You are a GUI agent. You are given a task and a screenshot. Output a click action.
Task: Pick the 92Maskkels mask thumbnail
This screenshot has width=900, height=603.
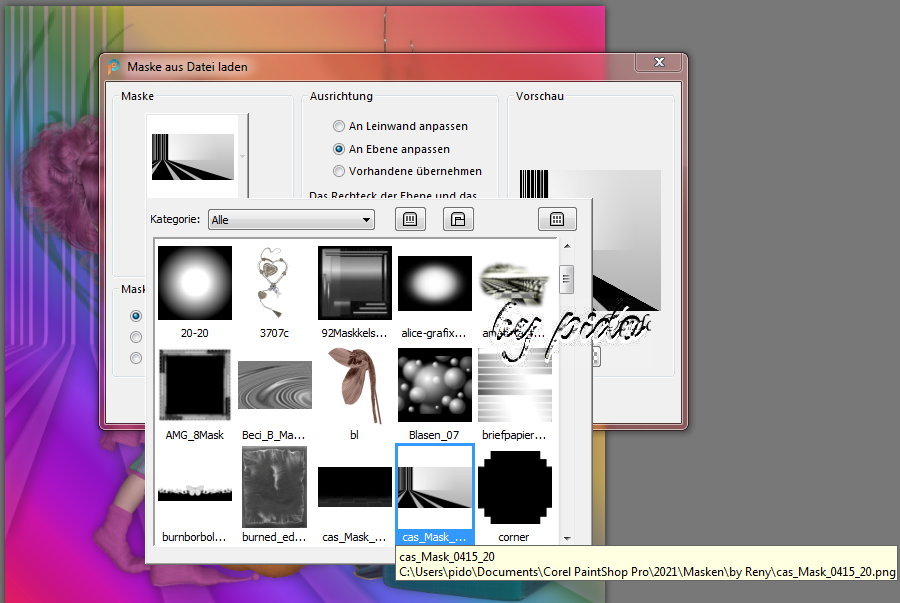[x=354, y=283]
